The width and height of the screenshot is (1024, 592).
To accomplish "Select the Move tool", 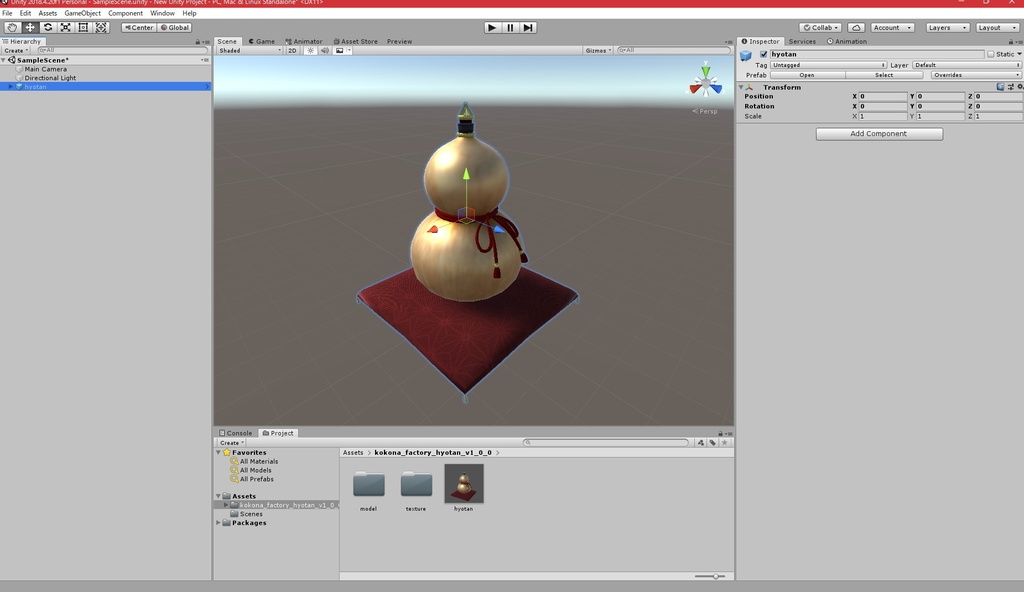I will click(28, 27).
